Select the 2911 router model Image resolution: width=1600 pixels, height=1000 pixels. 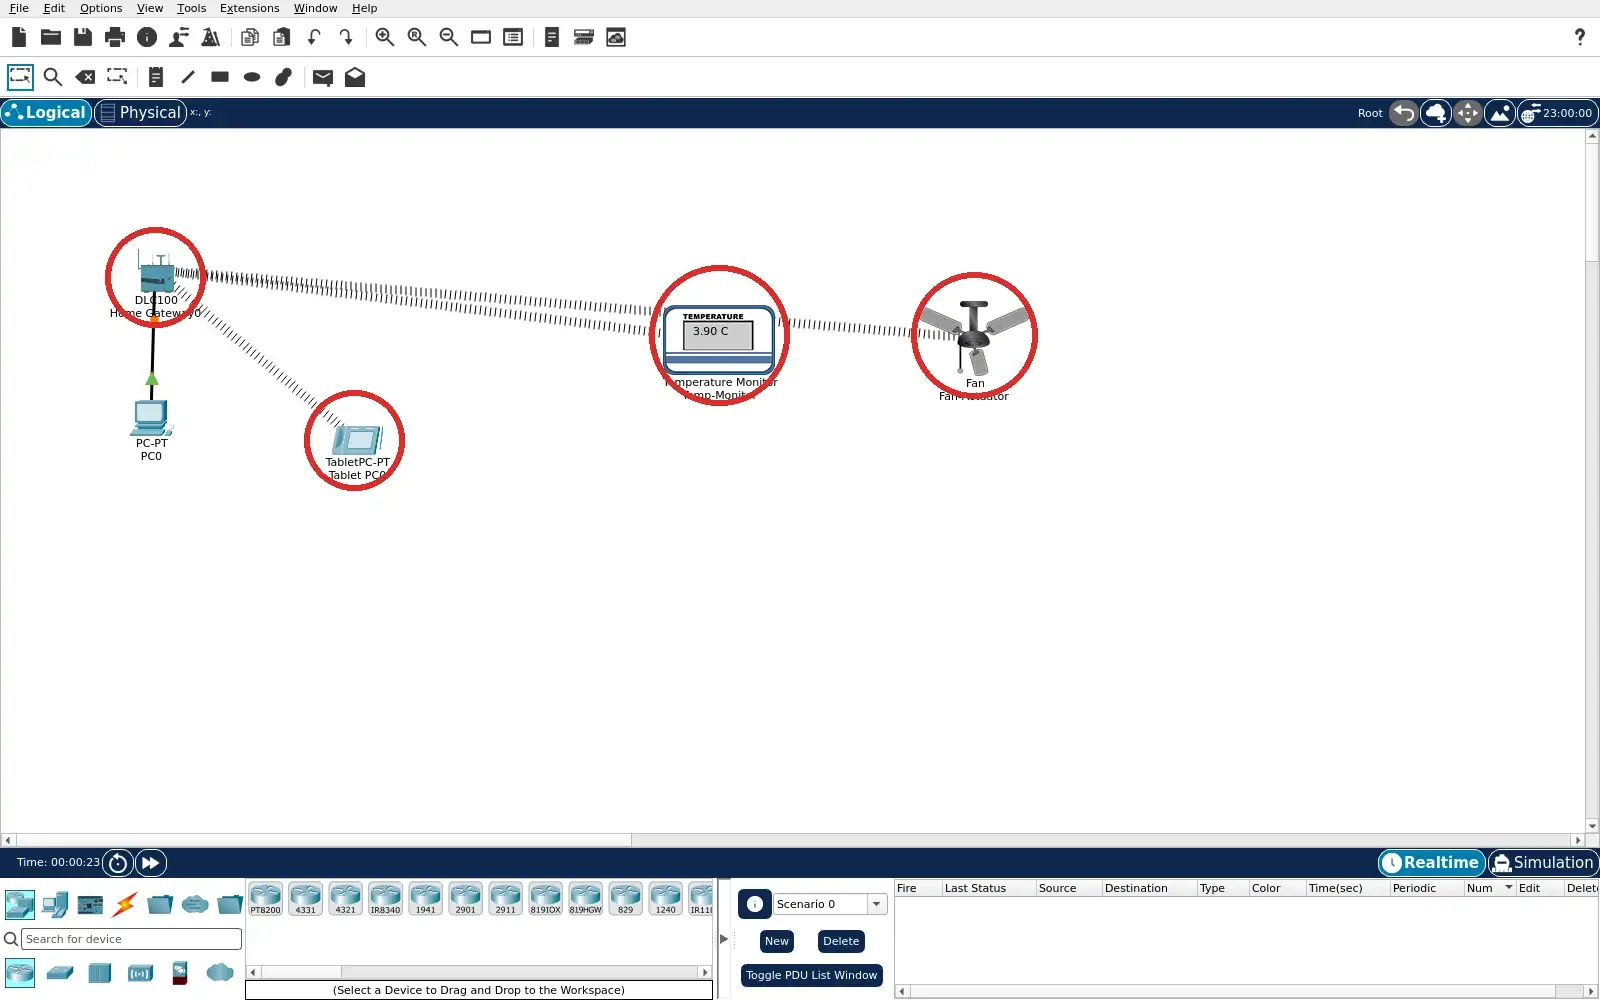click(x=505, y=899)
